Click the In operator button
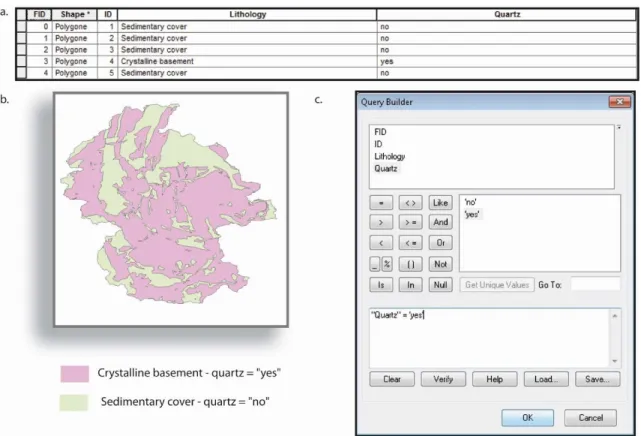 [410, 285]
